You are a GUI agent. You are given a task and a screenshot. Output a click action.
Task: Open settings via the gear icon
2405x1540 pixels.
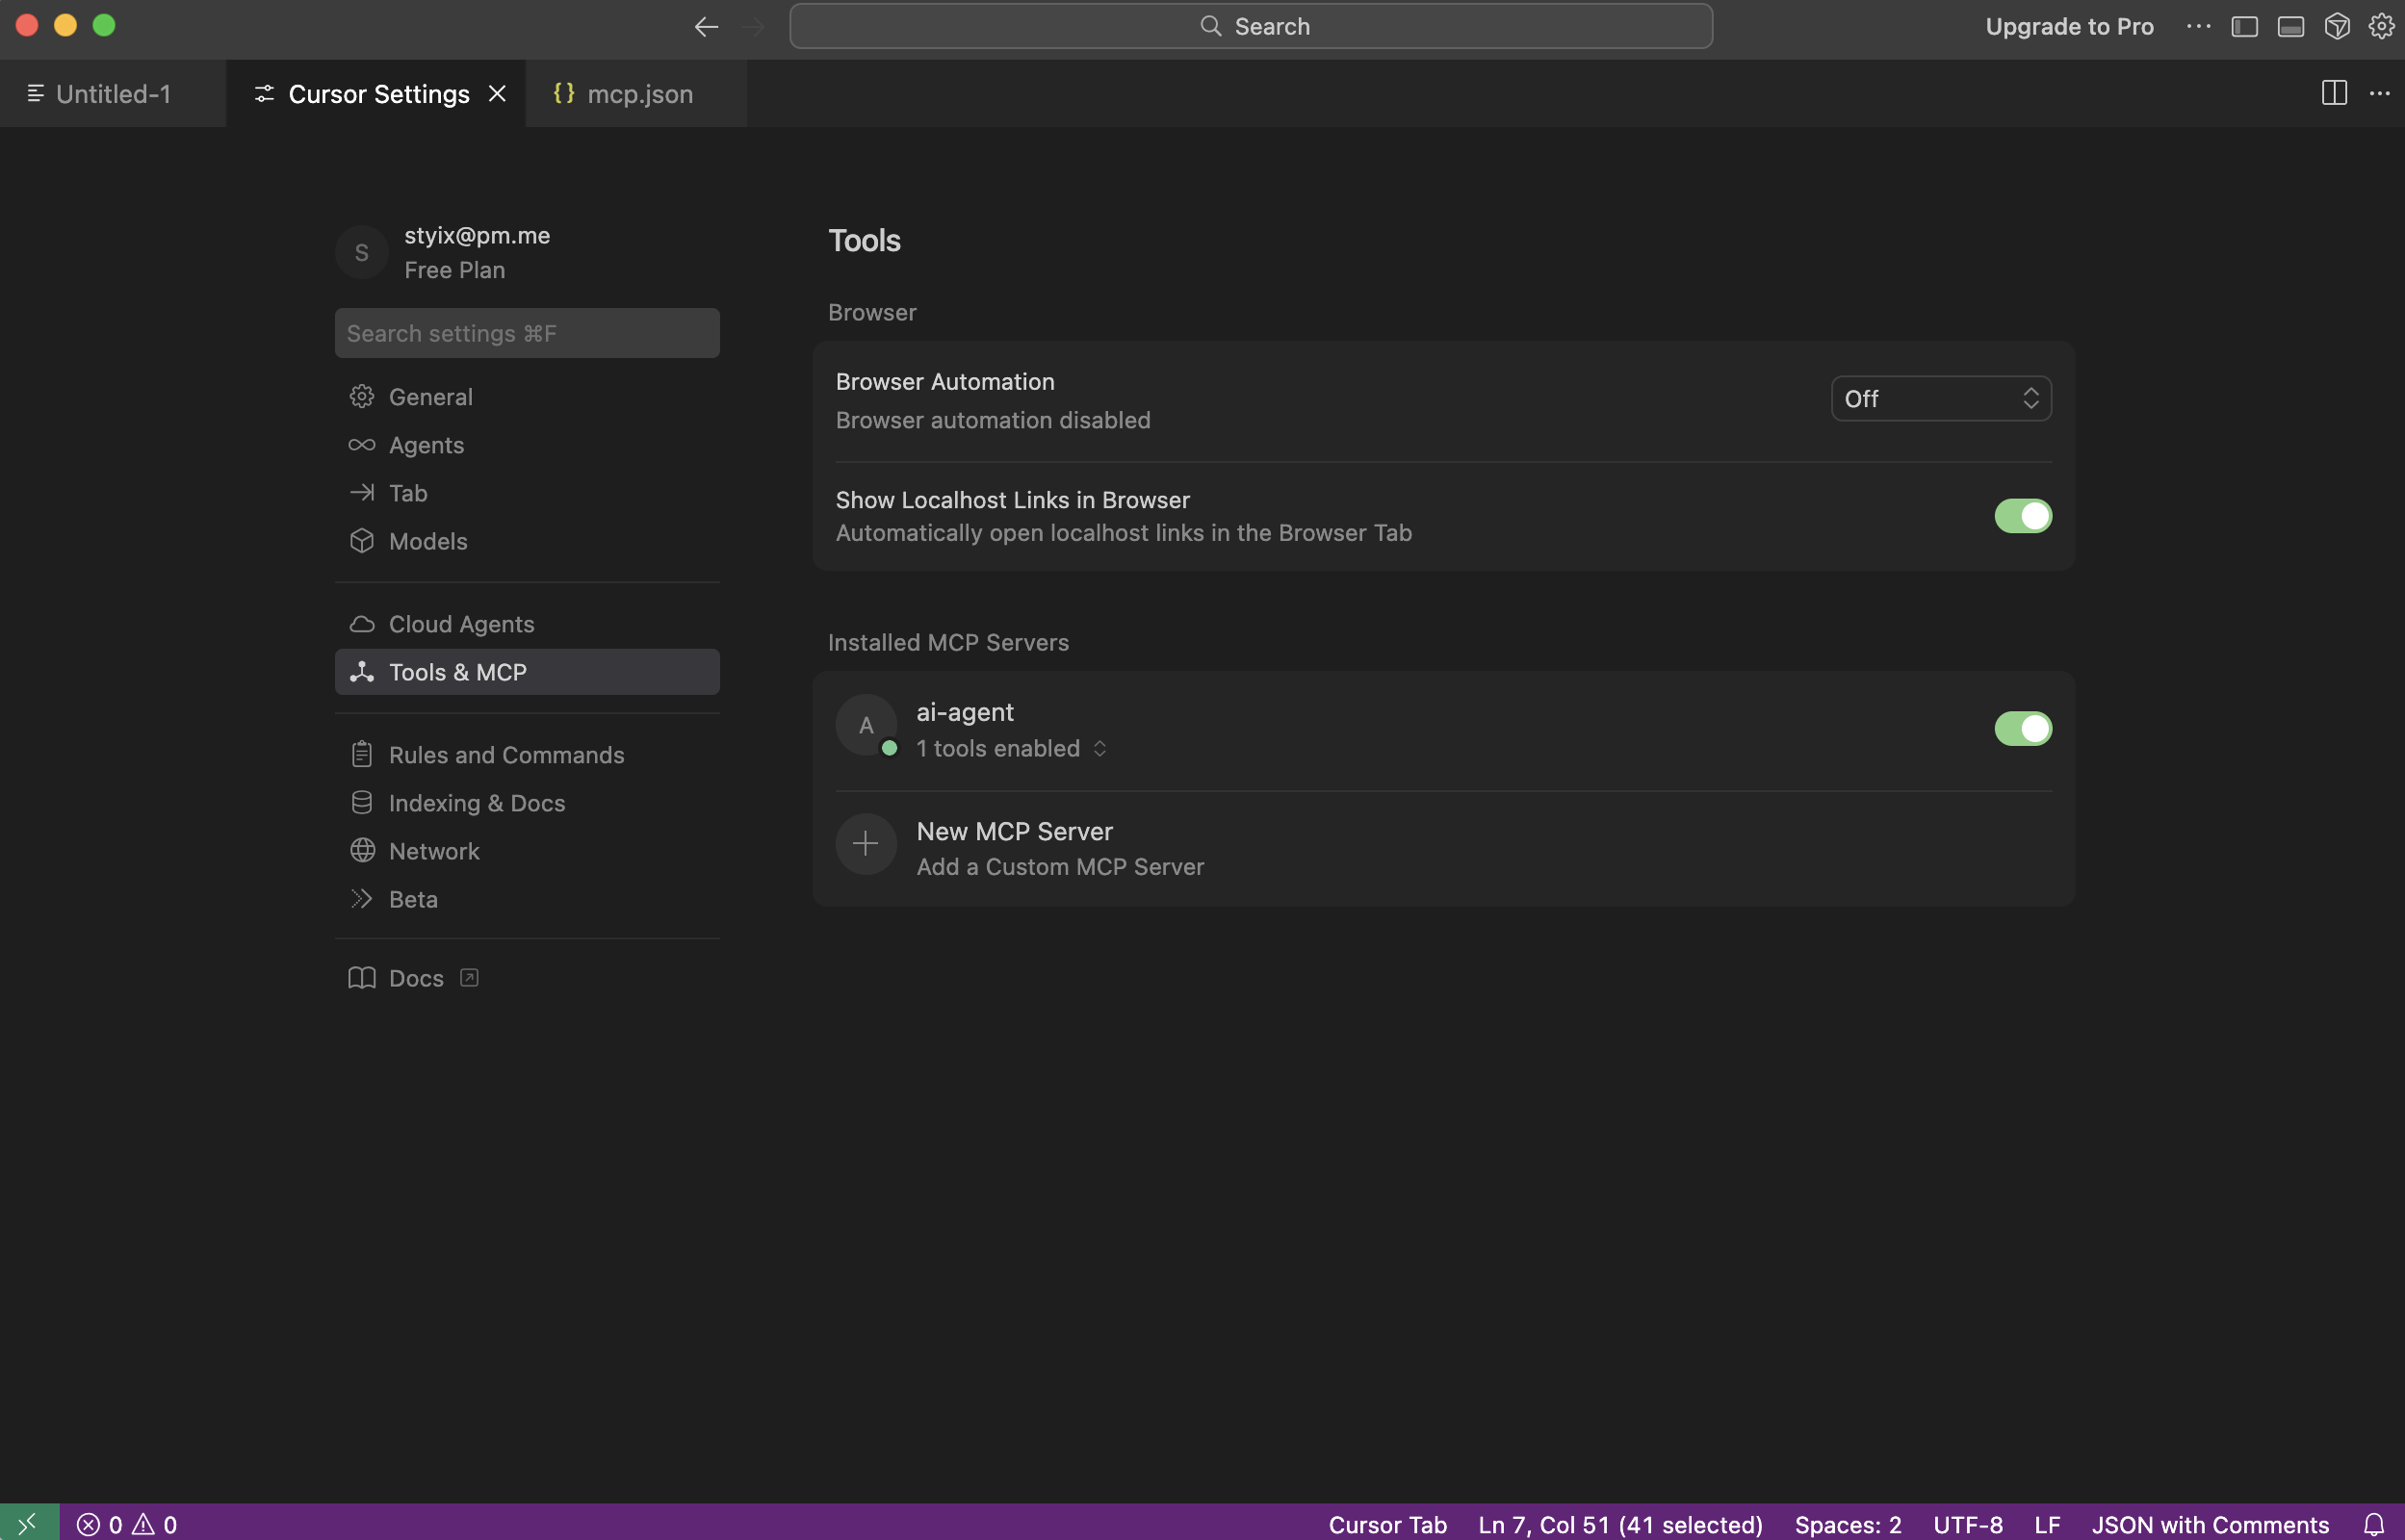click(x=2381, y=27)
